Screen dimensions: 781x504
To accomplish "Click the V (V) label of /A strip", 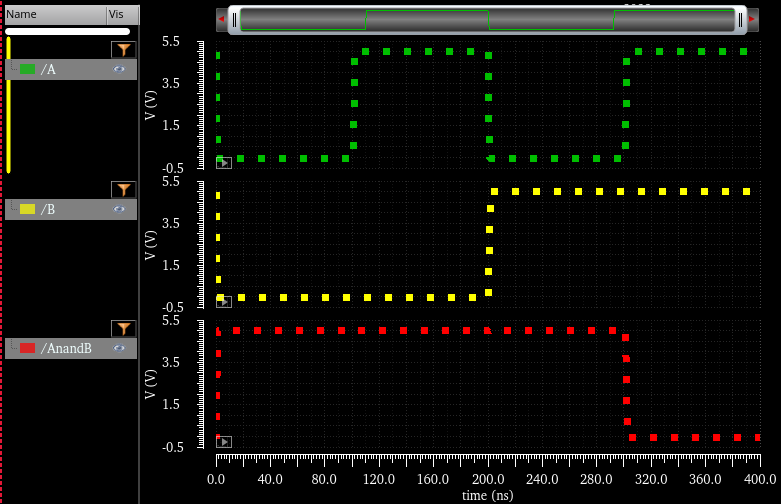I will click(x=150, y=105).
